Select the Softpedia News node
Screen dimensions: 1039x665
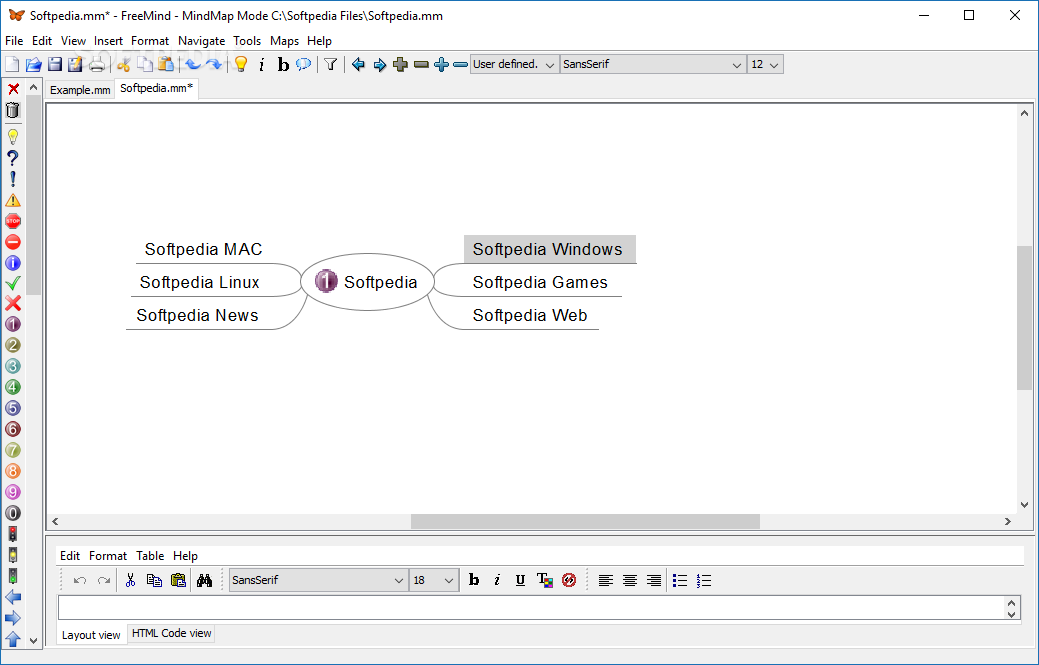tap(197, 315)
